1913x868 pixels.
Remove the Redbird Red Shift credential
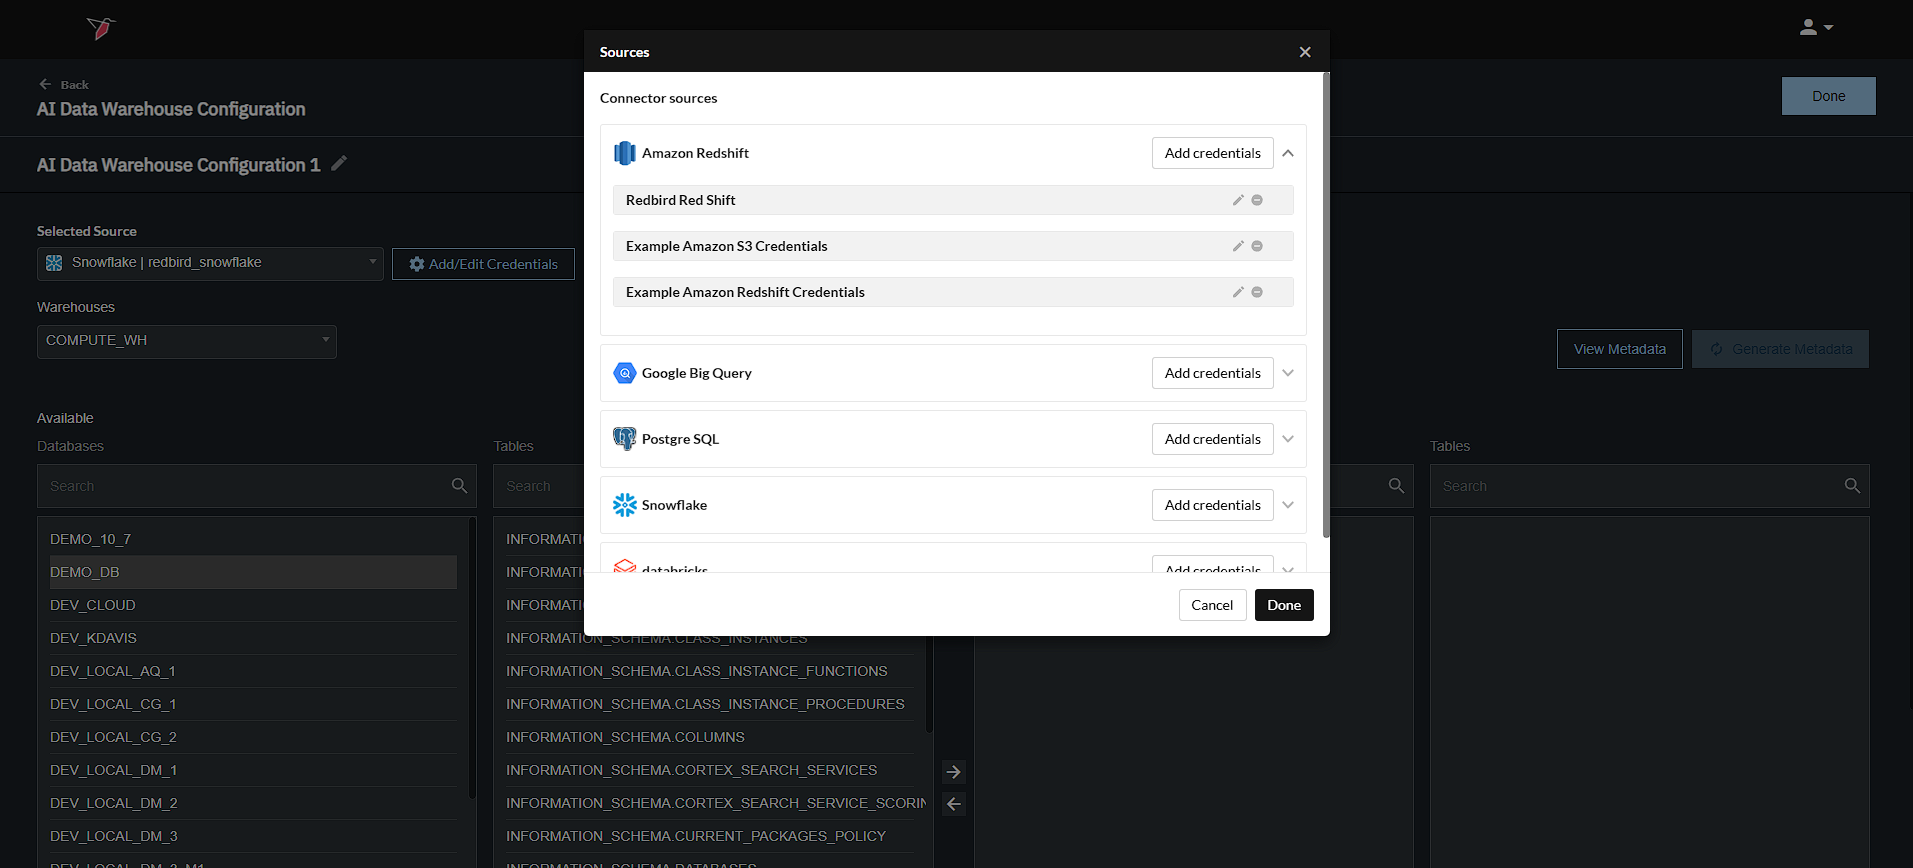pos(1257,200)
